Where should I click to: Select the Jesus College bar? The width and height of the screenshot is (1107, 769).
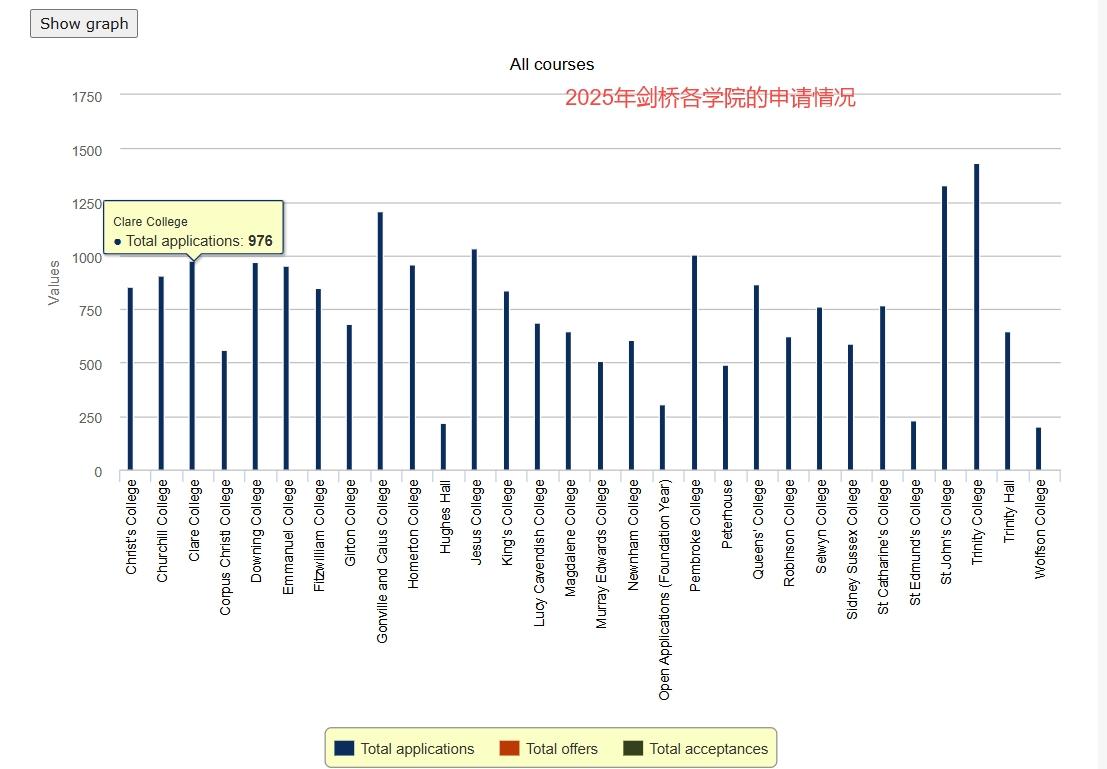click(474, 359)
